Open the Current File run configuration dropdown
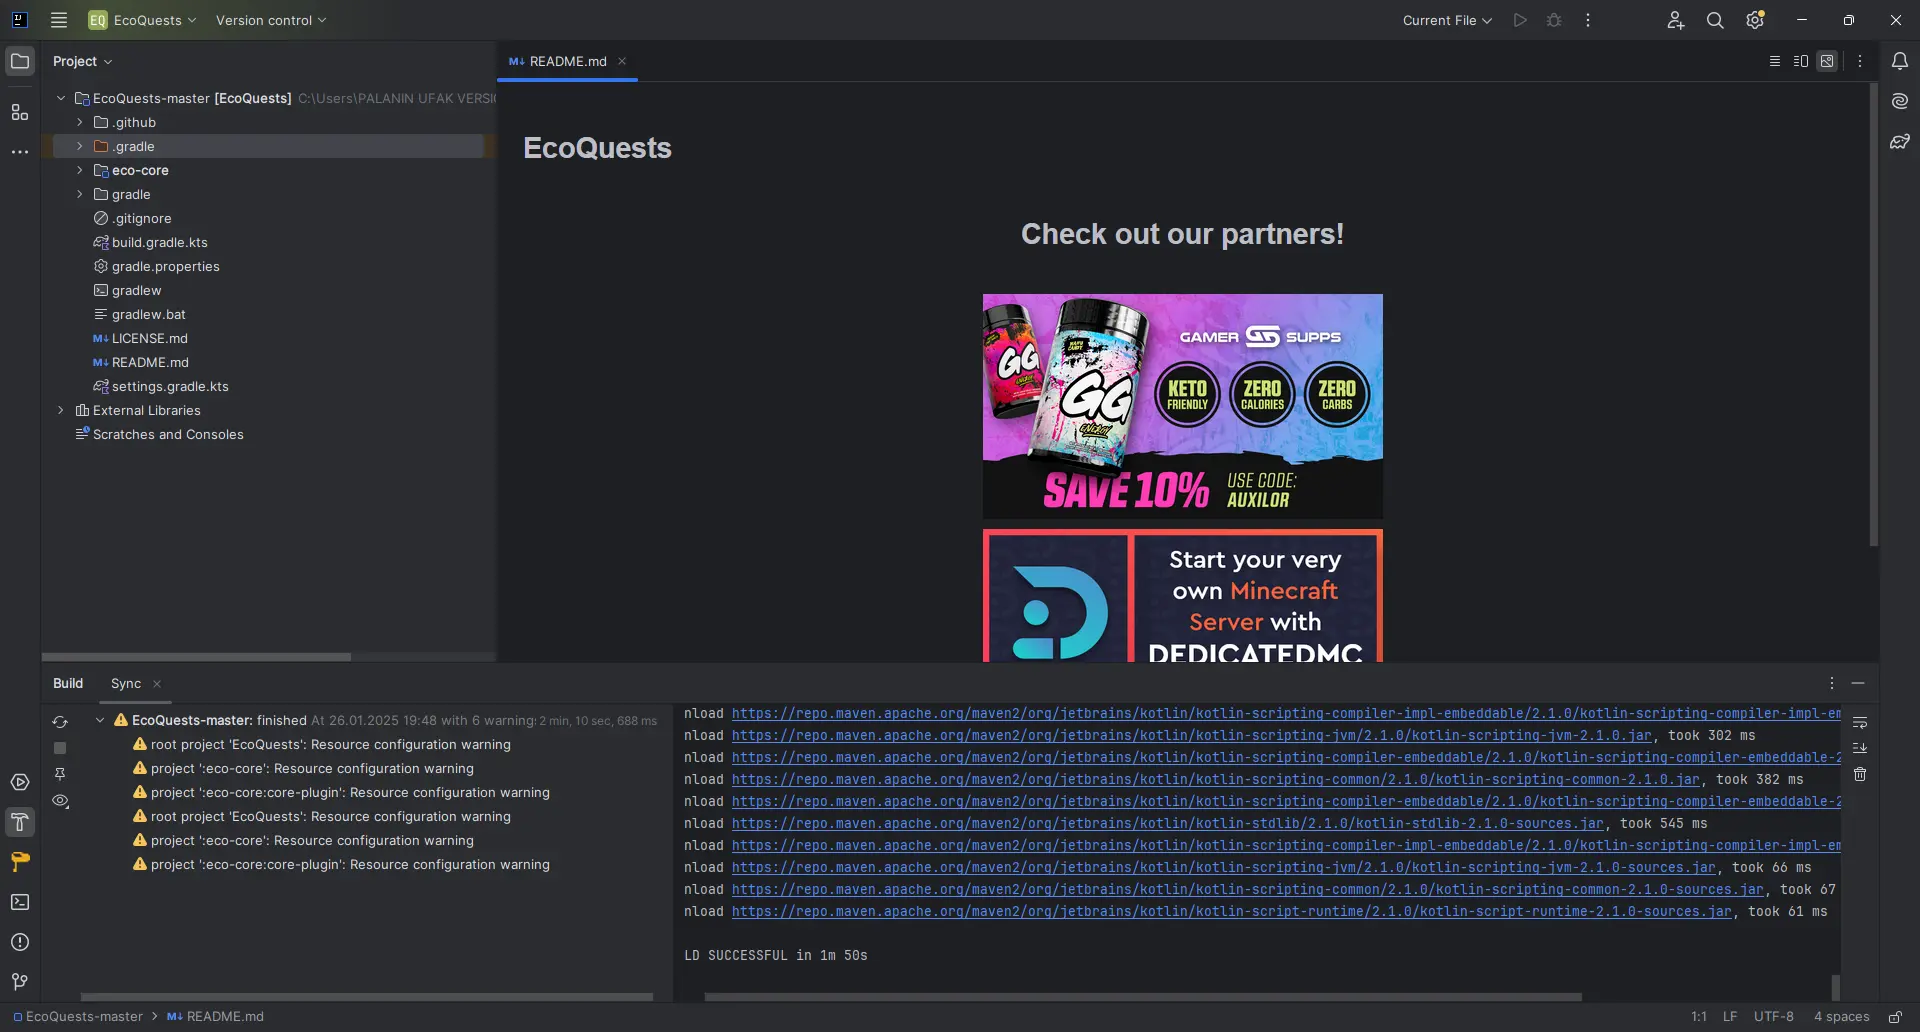The width and height of the screenshot is (1920, 1032). click(1447, 20)
